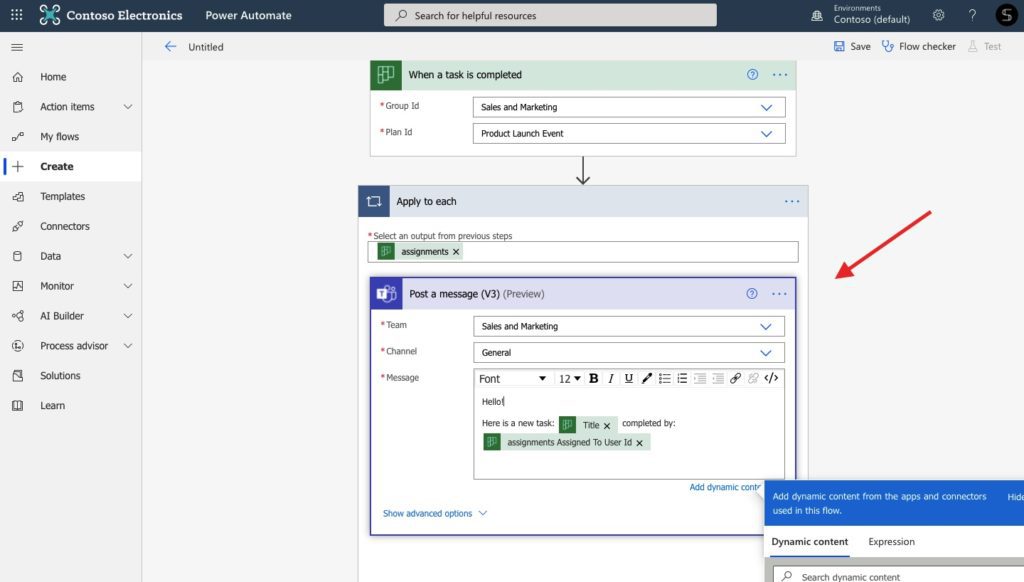The width and height of the screenshot is (1024, 582).
Task: Click the Planner icon on trigger header
Action: click(x=386, y=74)
